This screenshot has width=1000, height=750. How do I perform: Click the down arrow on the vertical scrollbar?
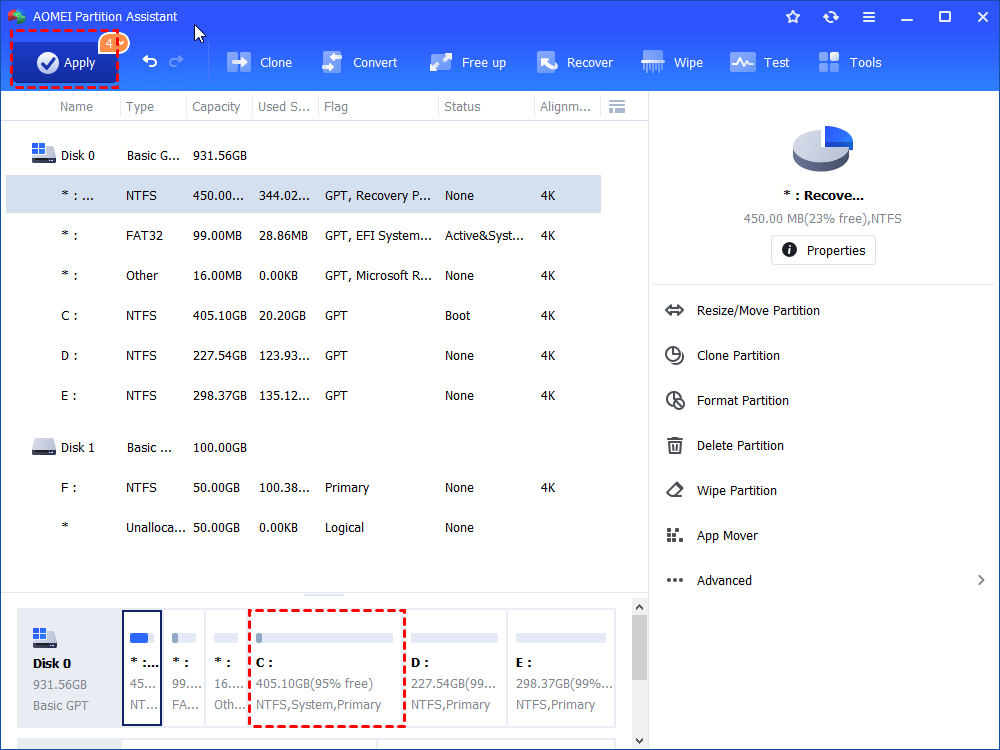[639, 735]
